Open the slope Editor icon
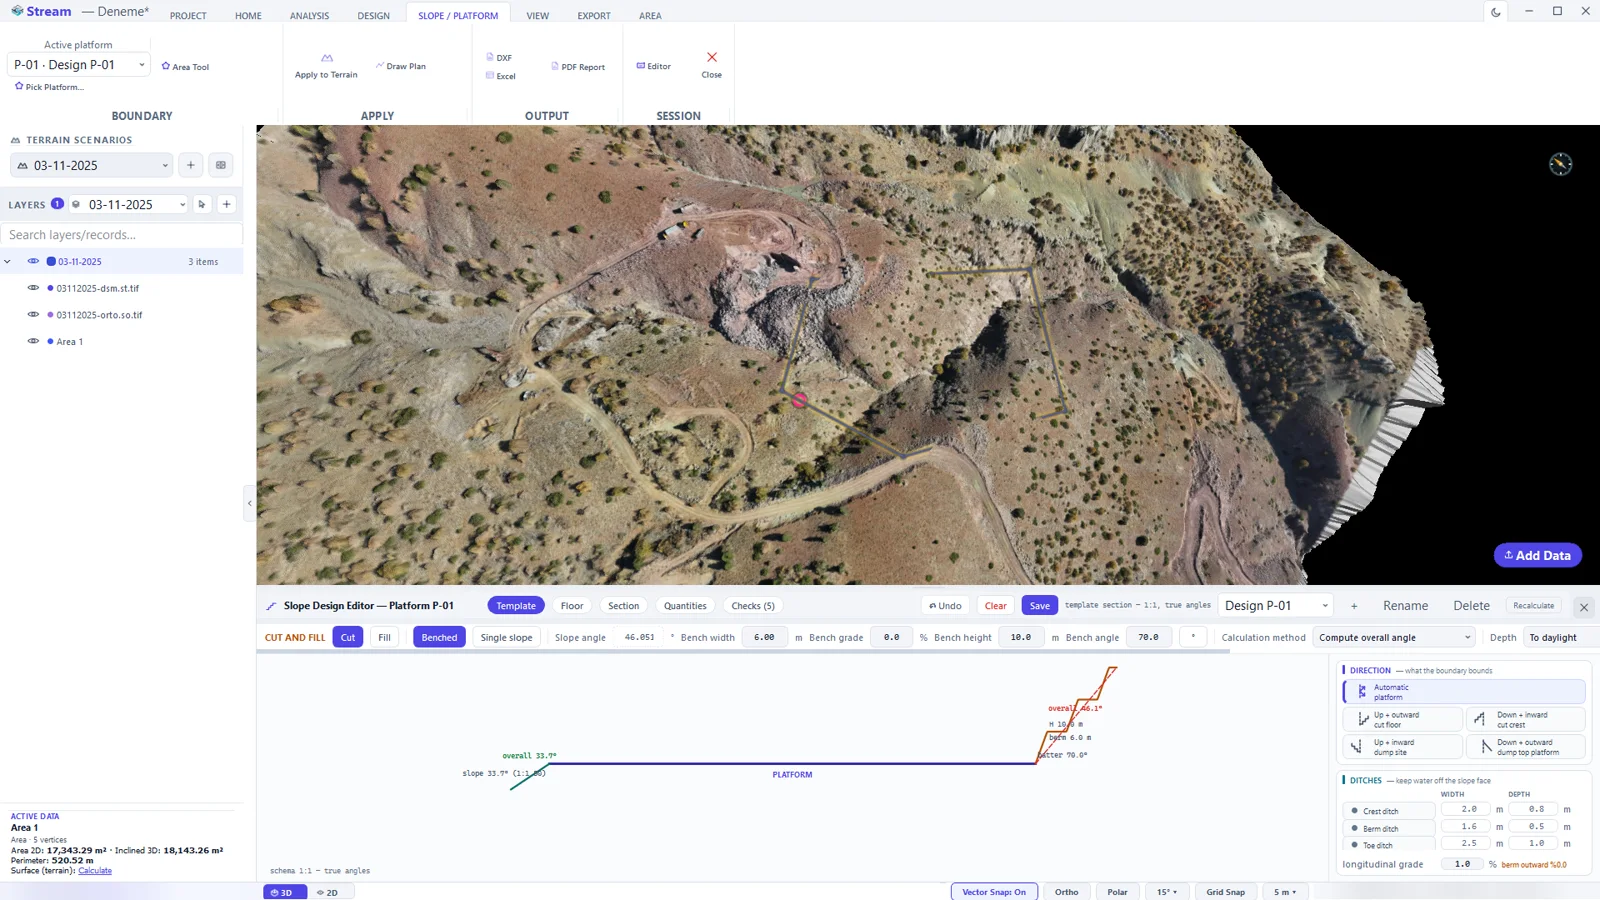The height and width of the screenshot is (900, 1600). coord(640,66)
